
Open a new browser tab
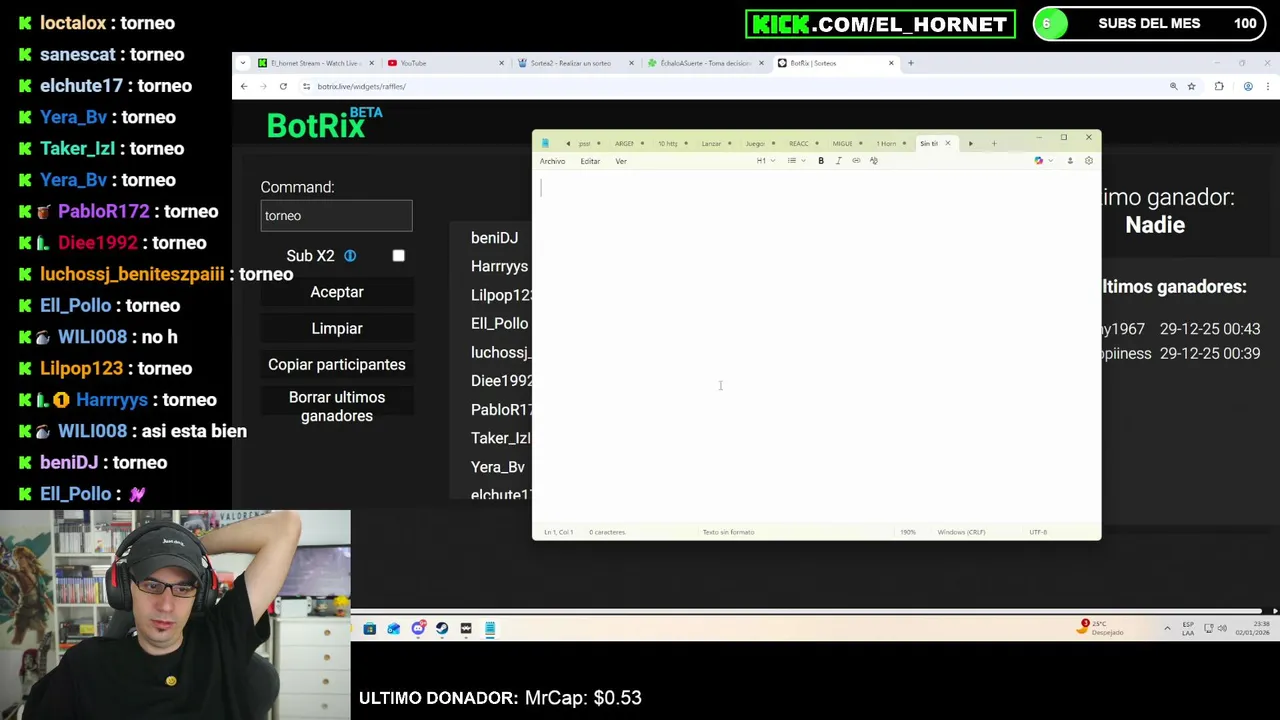[911, 63]
